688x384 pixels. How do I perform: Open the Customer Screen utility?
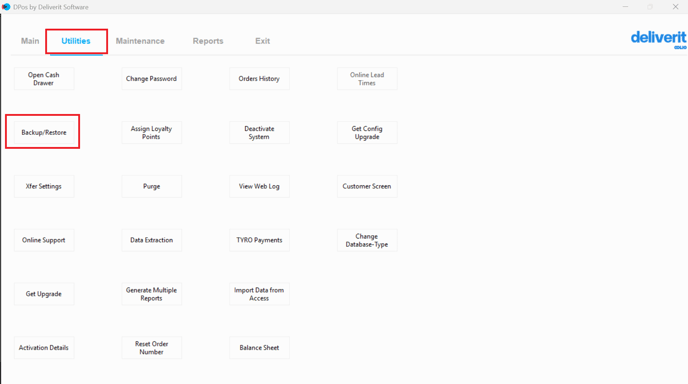367,186
